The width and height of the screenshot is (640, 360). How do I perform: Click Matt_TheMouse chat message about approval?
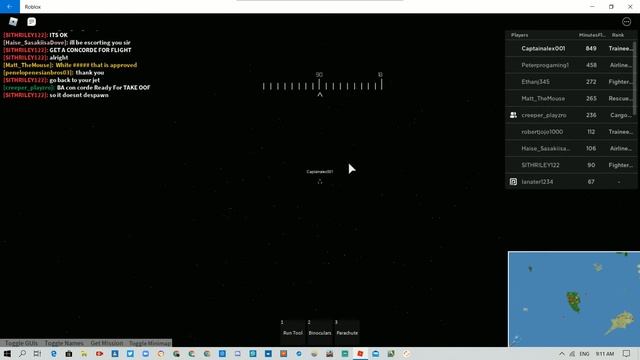[70, 65]
